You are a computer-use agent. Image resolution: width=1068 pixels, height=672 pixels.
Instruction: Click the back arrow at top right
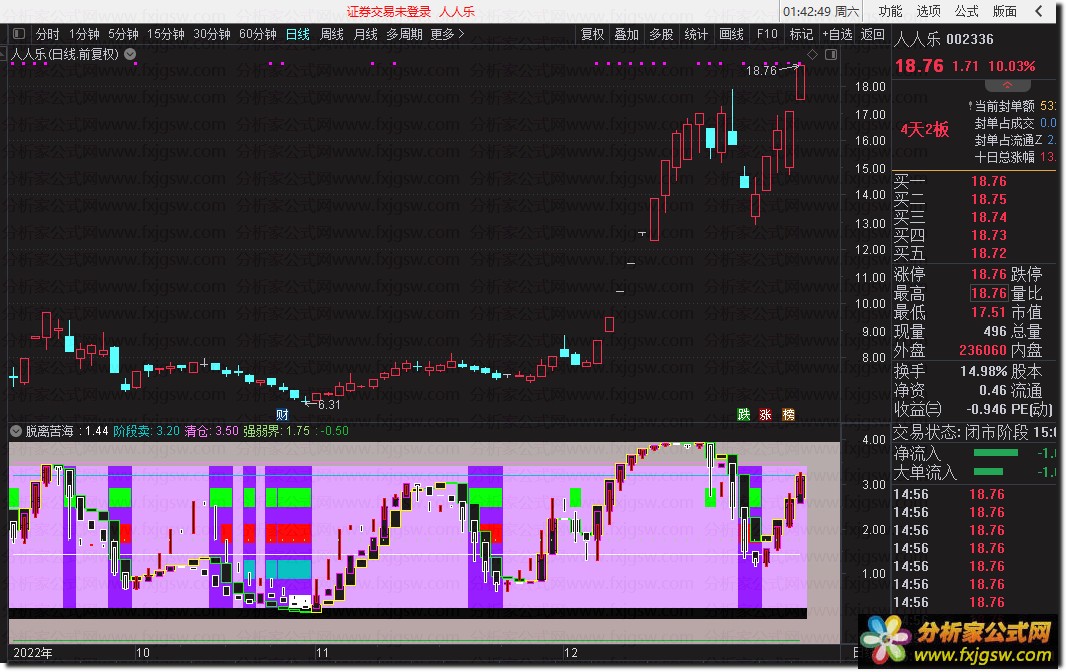[x=1039, y=11]
